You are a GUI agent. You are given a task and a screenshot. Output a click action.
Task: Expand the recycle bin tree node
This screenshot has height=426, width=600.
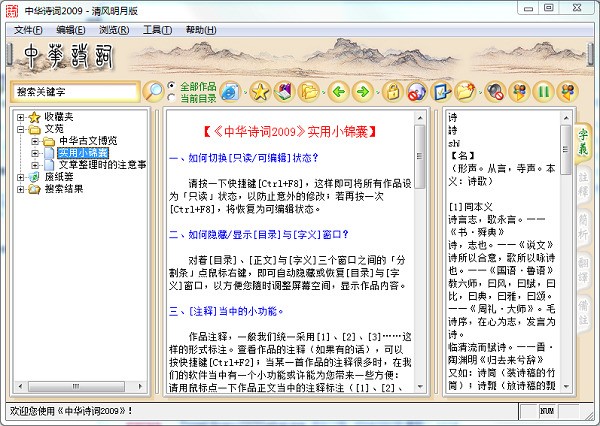pos(21,177)
